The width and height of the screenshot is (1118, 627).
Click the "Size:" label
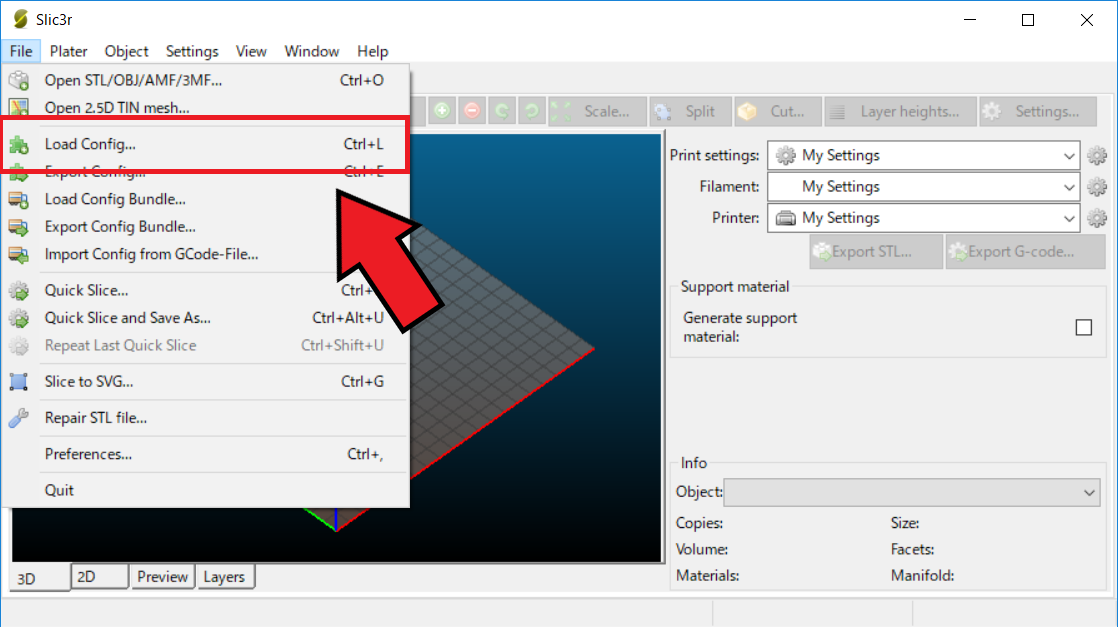click(x=905, y=524)
